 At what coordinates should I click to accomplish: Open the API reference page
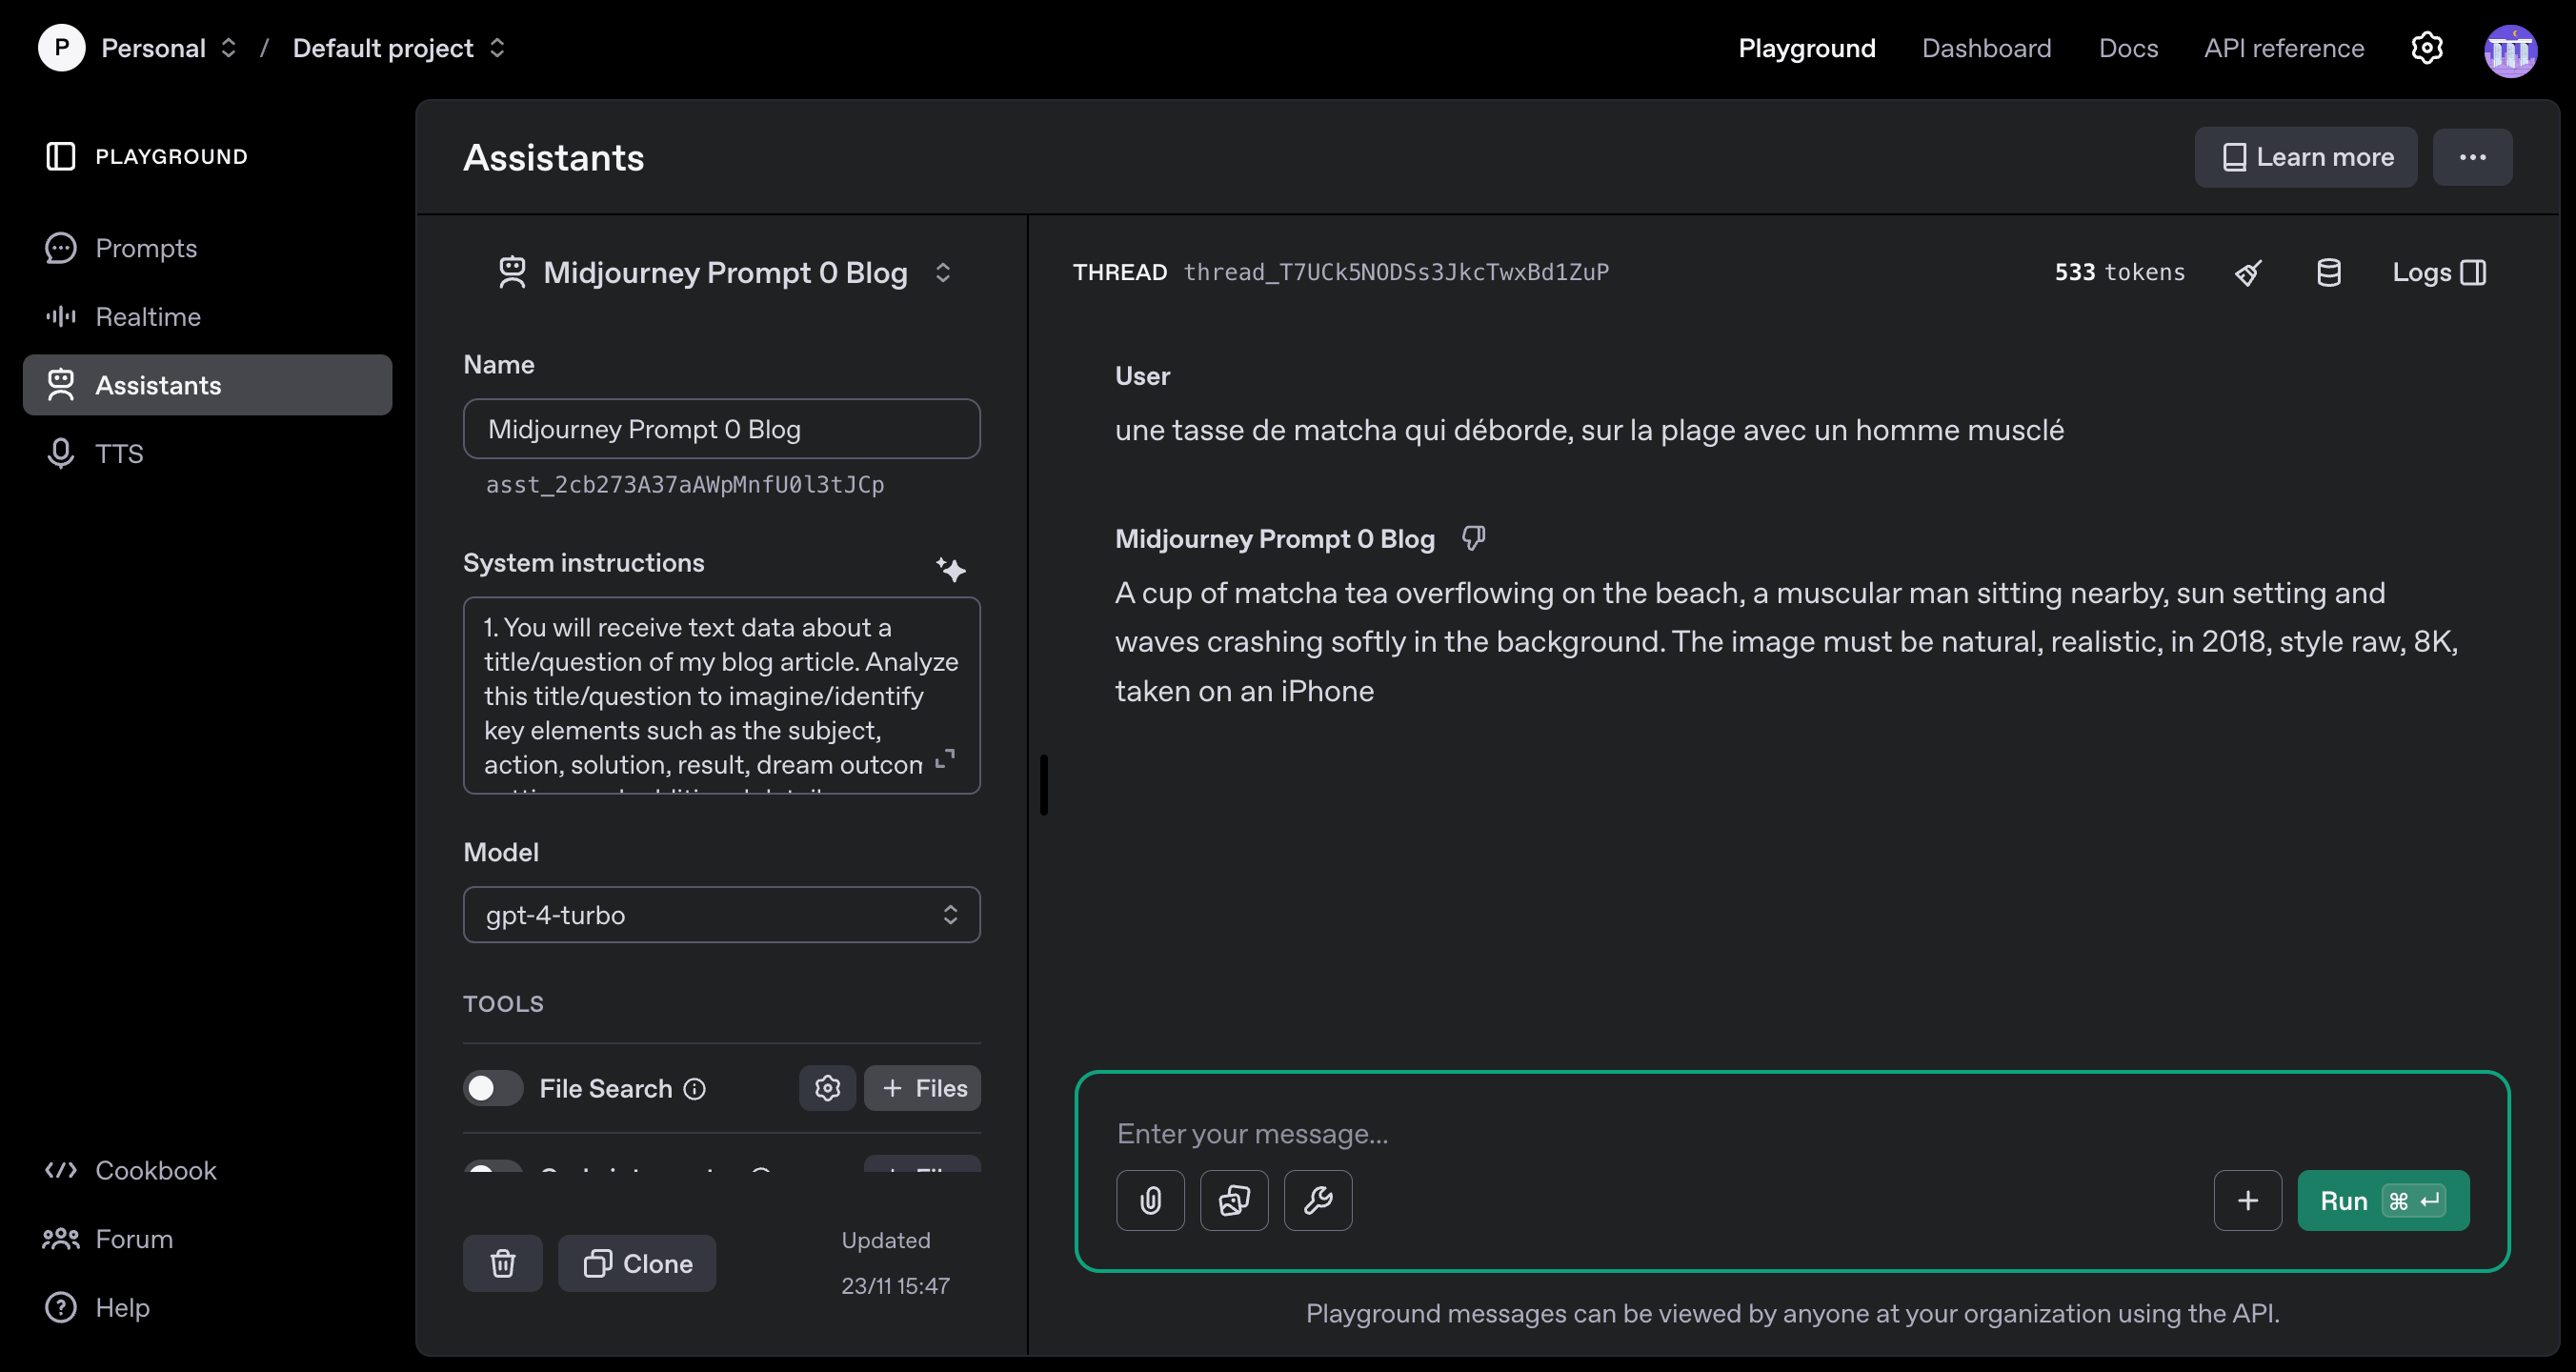click(2284, 48)
